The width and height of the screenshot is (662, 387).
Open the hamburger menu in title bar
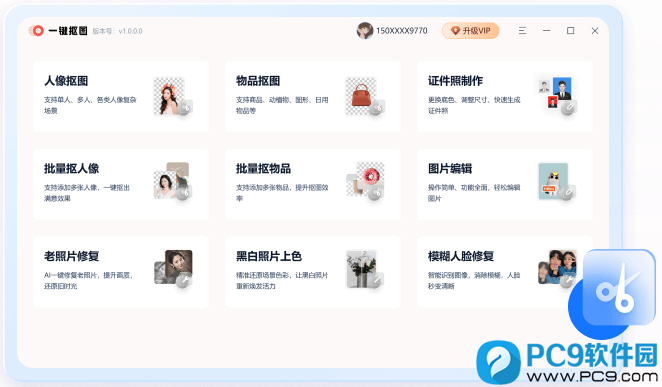[522, 31]
